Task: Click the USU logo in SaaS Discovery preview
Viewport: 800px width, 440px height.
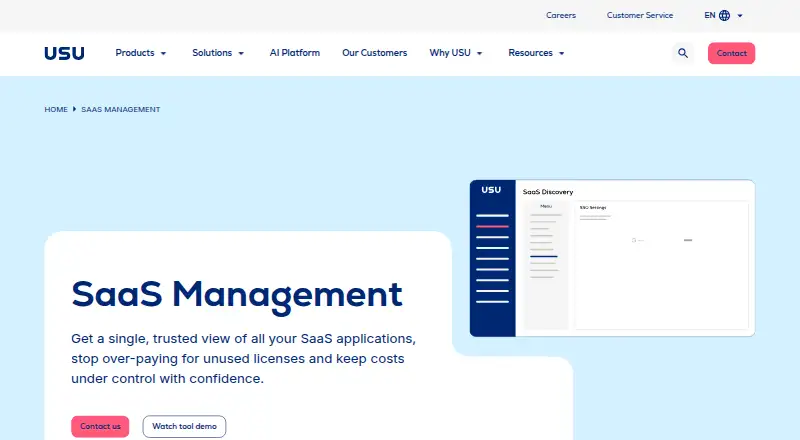Action: coord(491,190)
